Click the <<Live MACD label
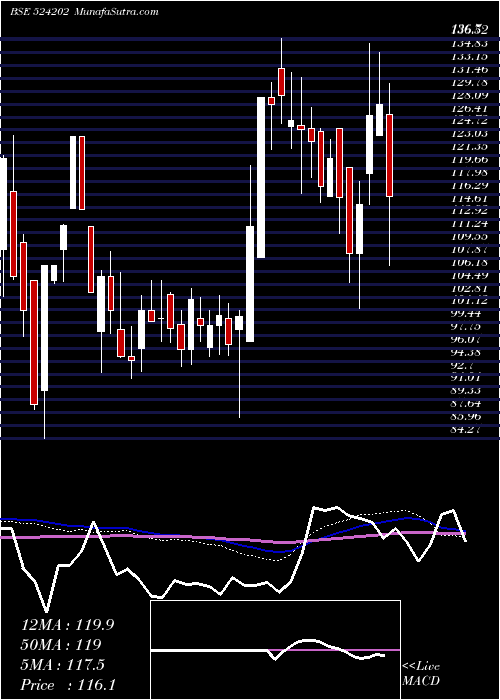This screenshot has height=700, width=500. tap(421, 673)
